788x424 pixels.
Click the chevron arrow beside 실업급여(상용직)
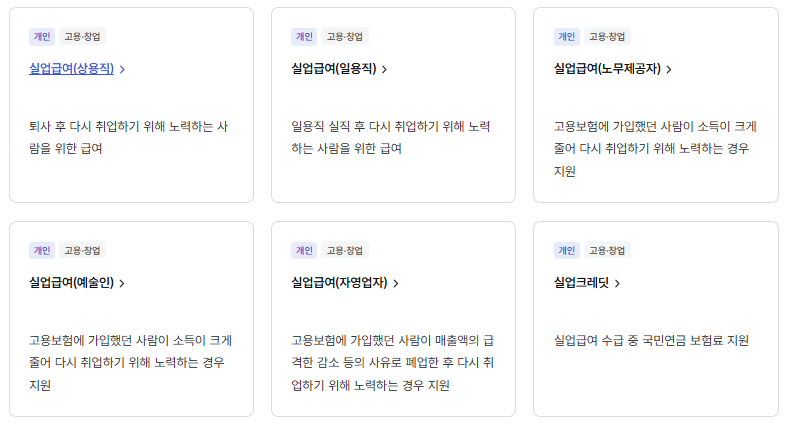(122, 70)
